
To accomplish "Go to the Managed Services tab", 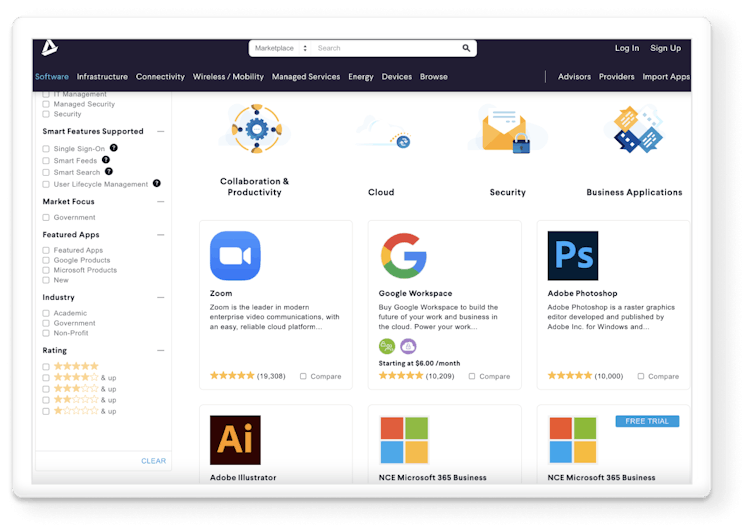I will click(305, 77).
